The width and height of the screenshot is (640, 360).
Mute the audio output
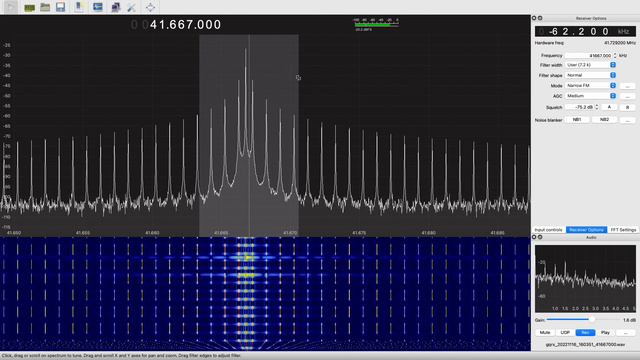(x=545, y=333)
